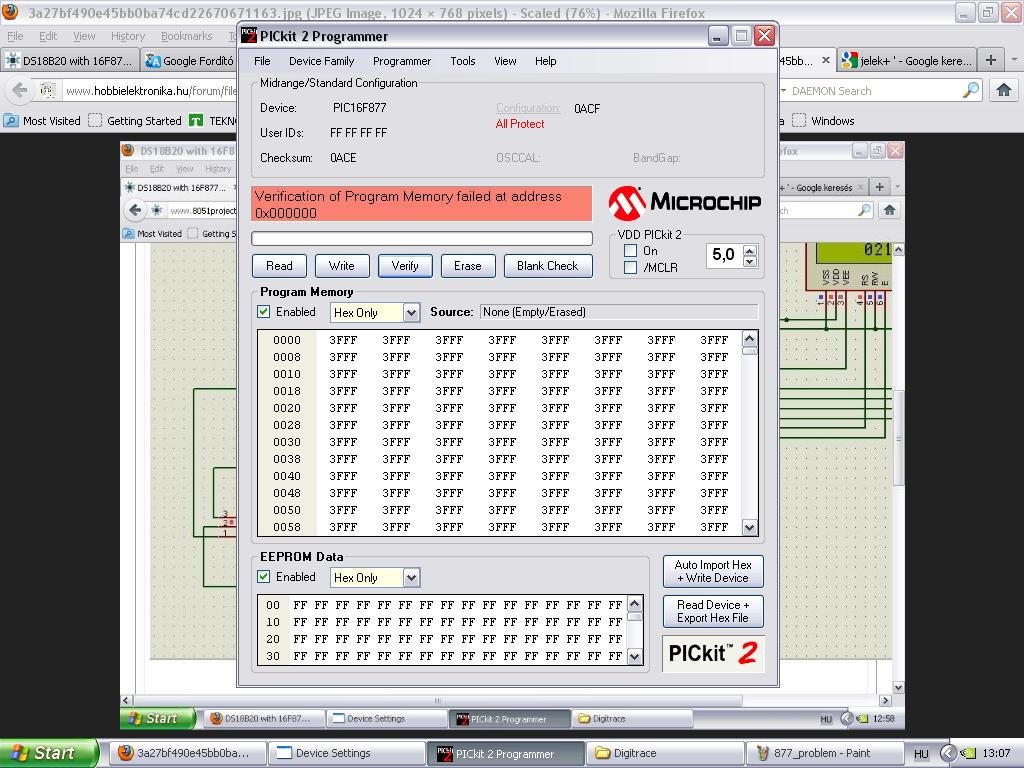Click the DAEMON Search field

click(x=875, y=91)
